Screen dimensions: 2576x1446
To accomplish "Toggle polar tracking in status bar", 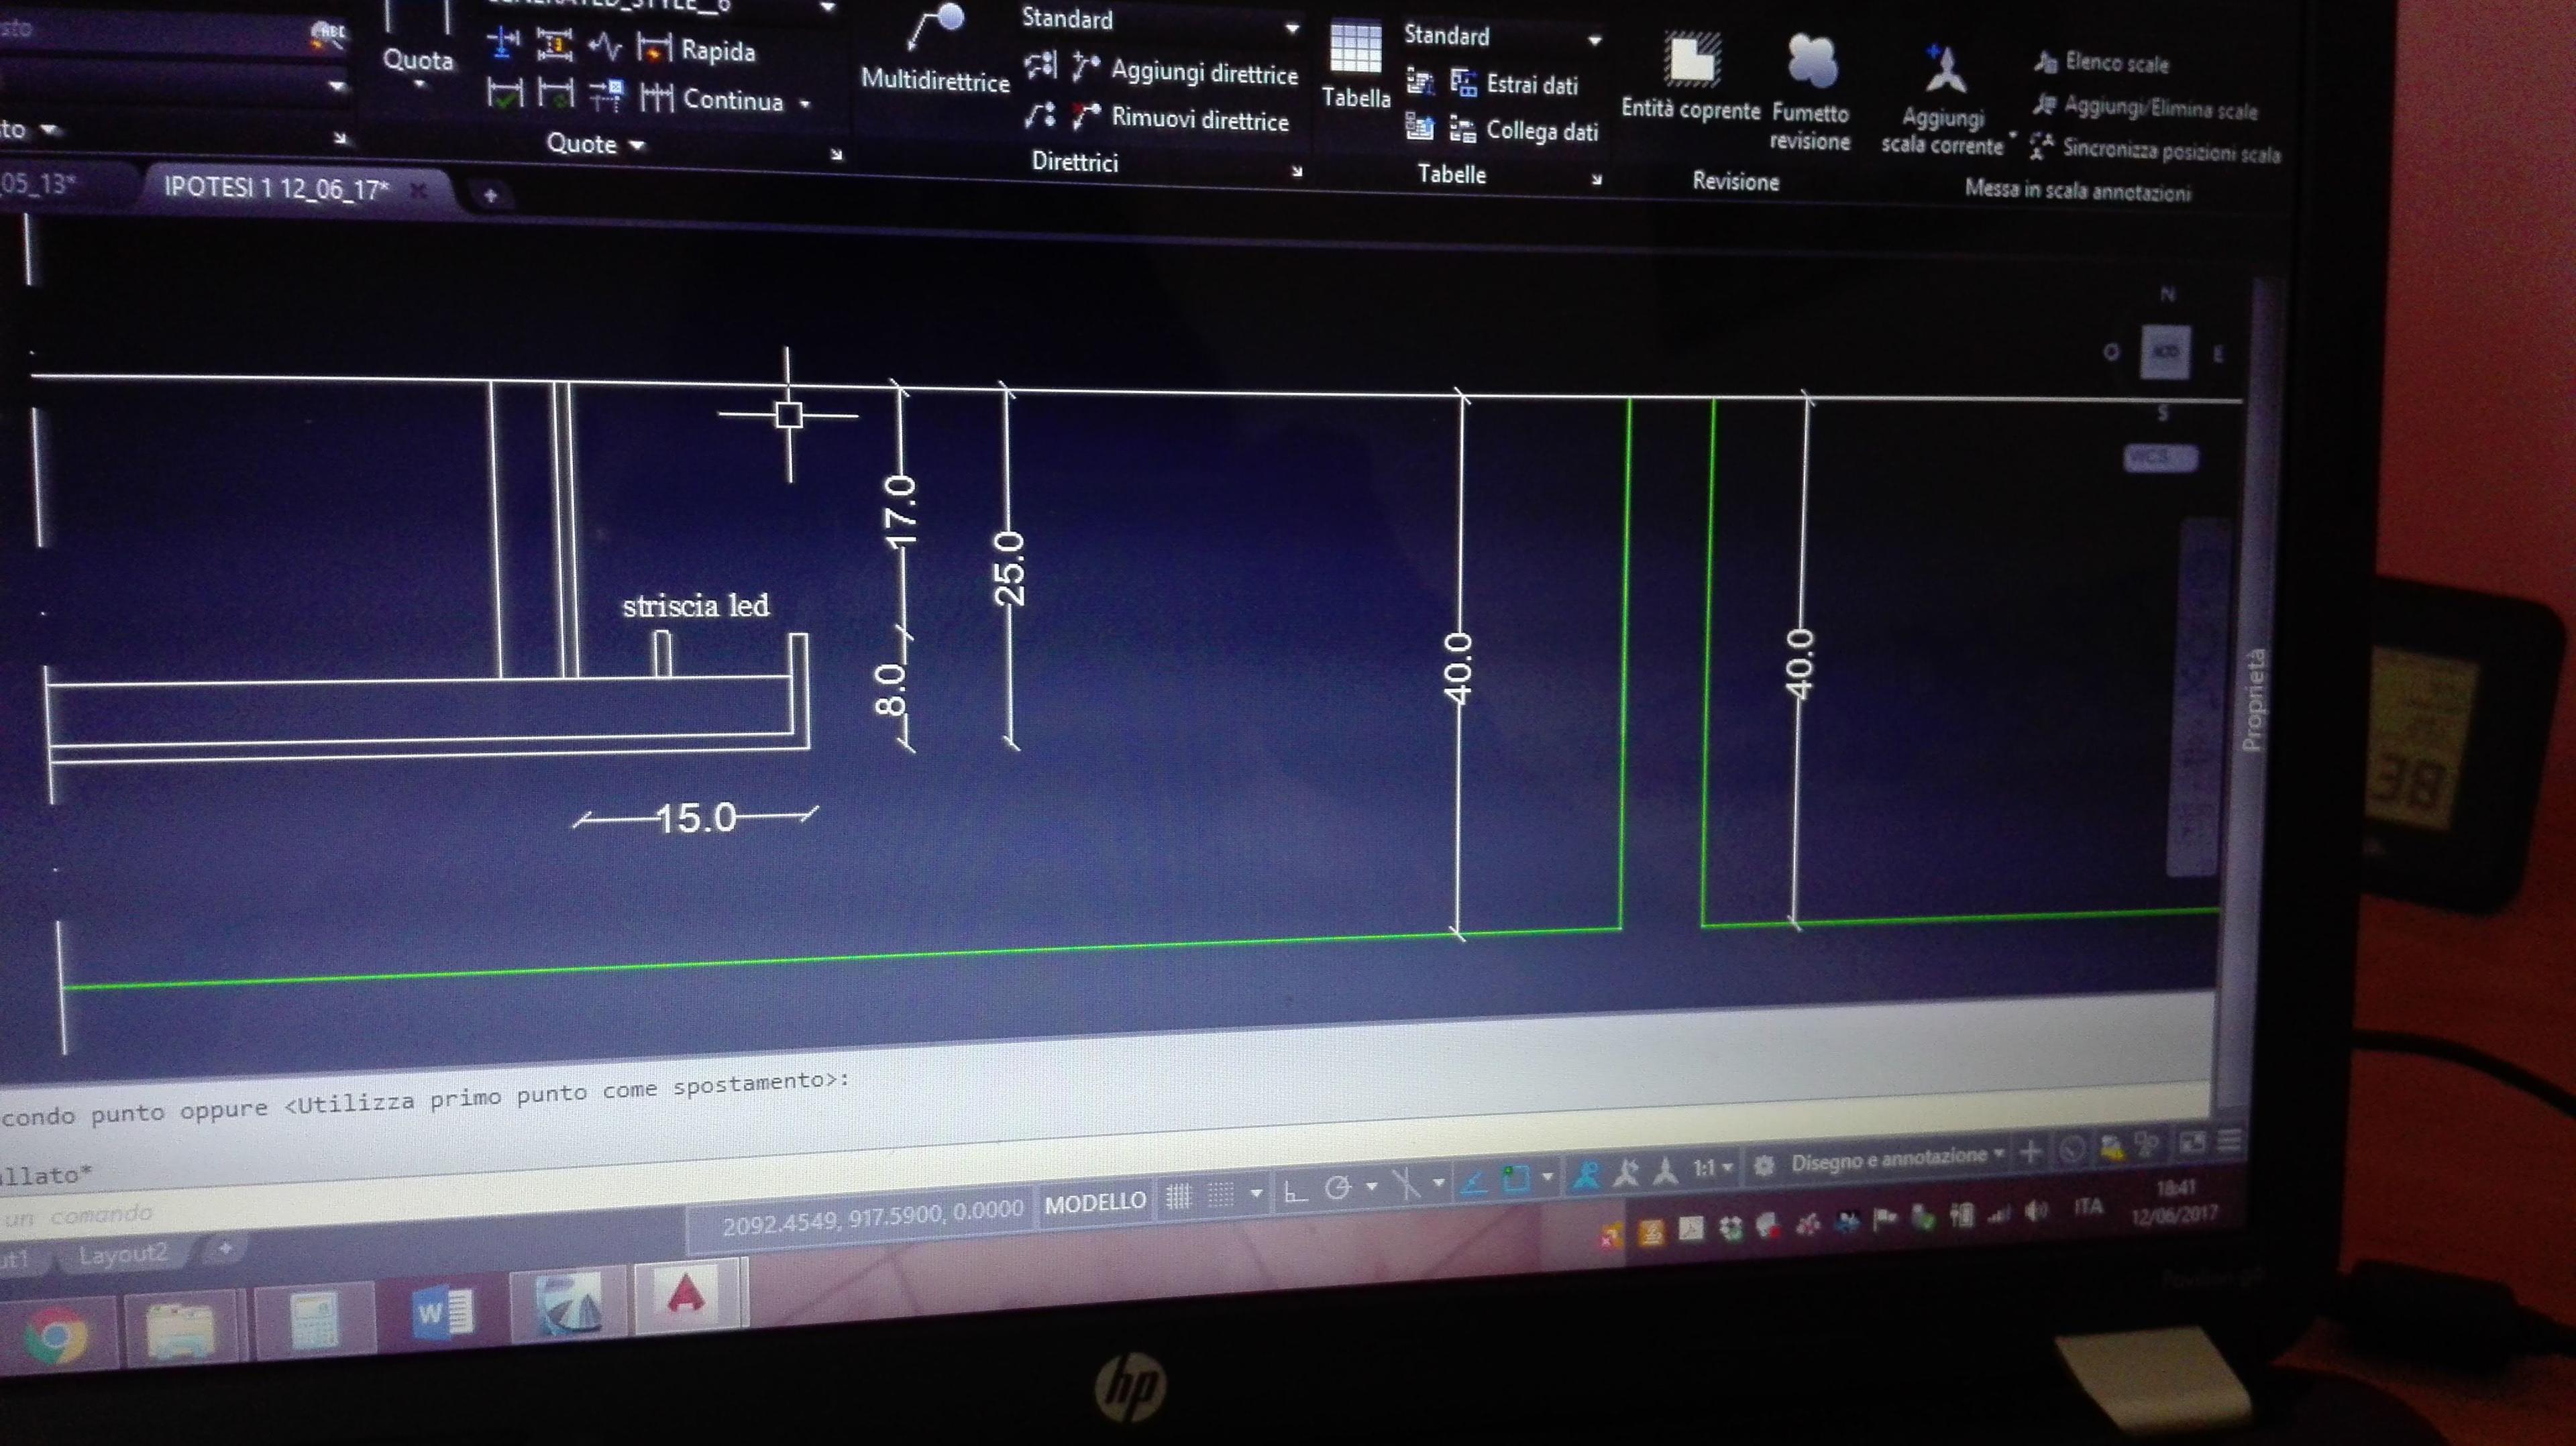I will coord(1338,1189).
